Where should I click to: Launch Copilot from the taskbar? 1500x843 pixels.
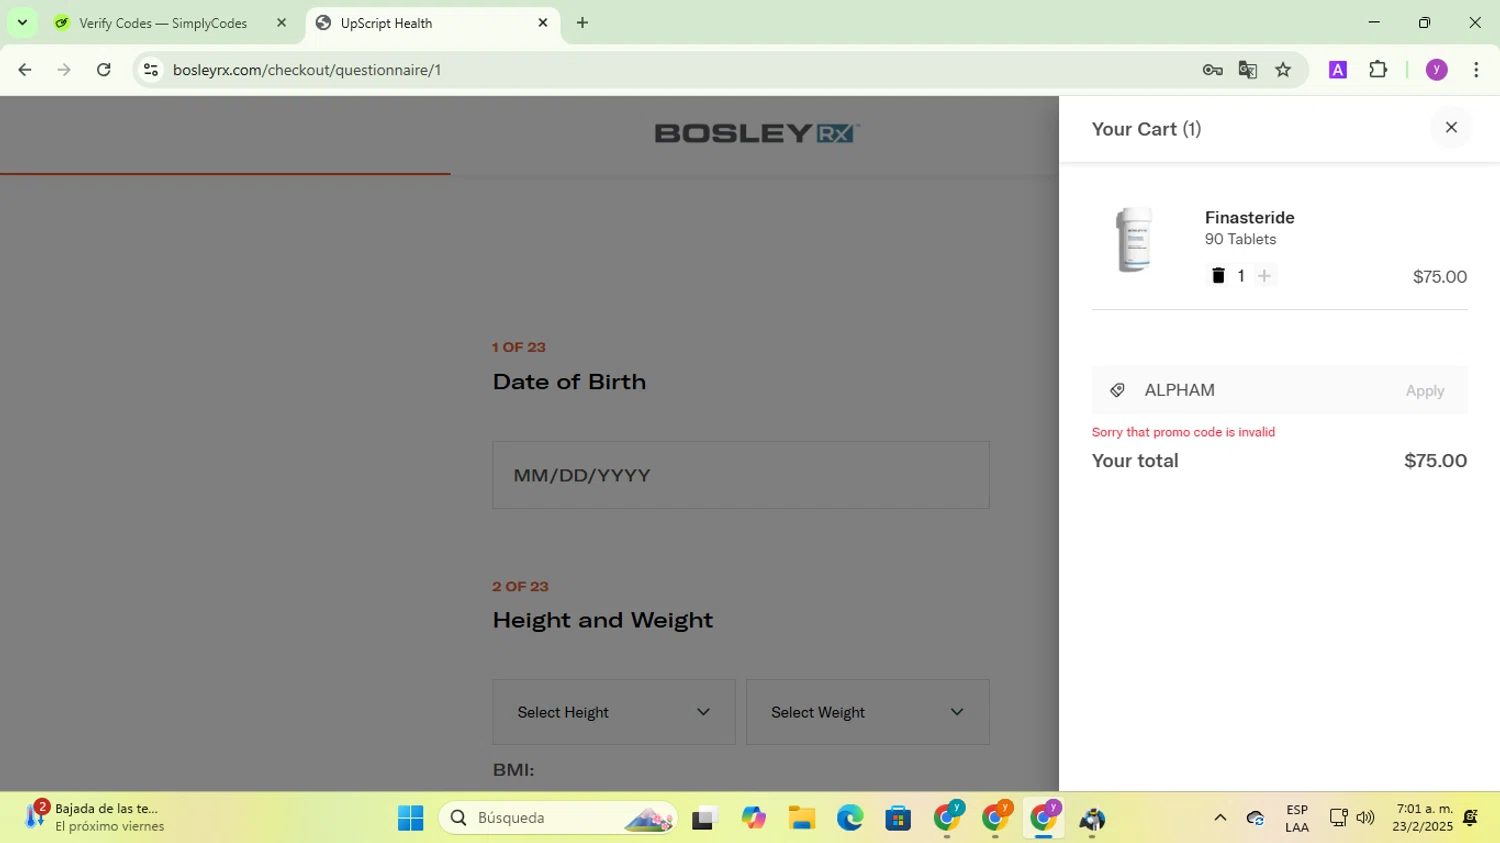click(753, 818)
